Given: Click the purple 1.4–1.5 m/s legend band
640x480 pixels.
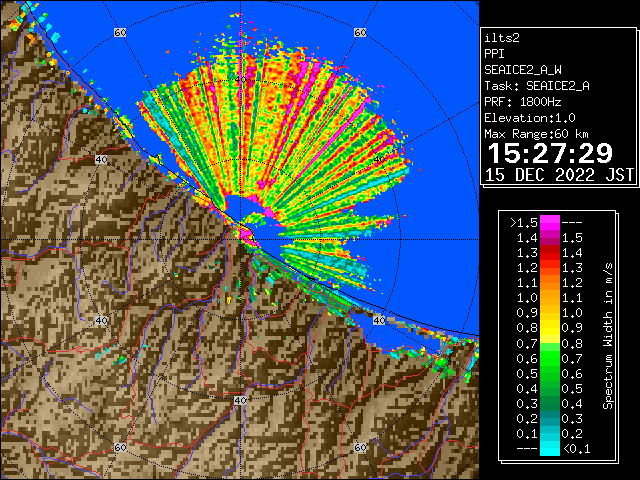Looking at the screenshot, I should (x=550, y=238).
